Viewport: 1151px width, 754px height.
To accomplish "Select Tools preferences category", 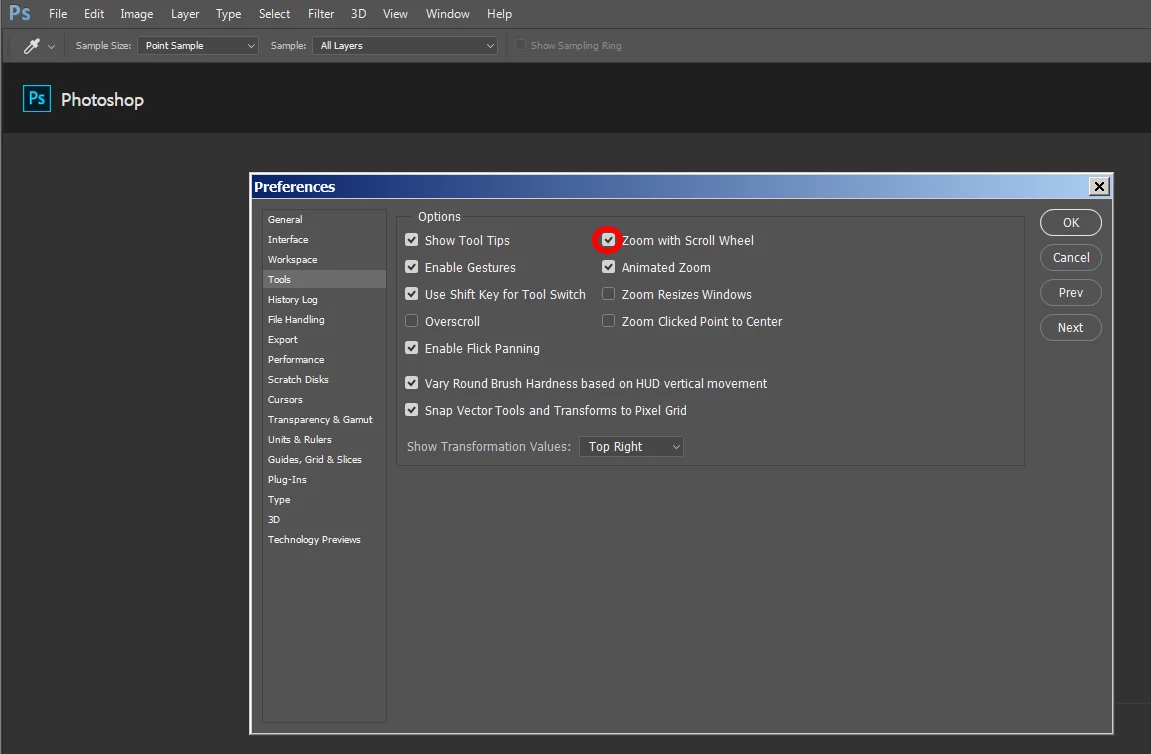I will [x=324, y=279].
